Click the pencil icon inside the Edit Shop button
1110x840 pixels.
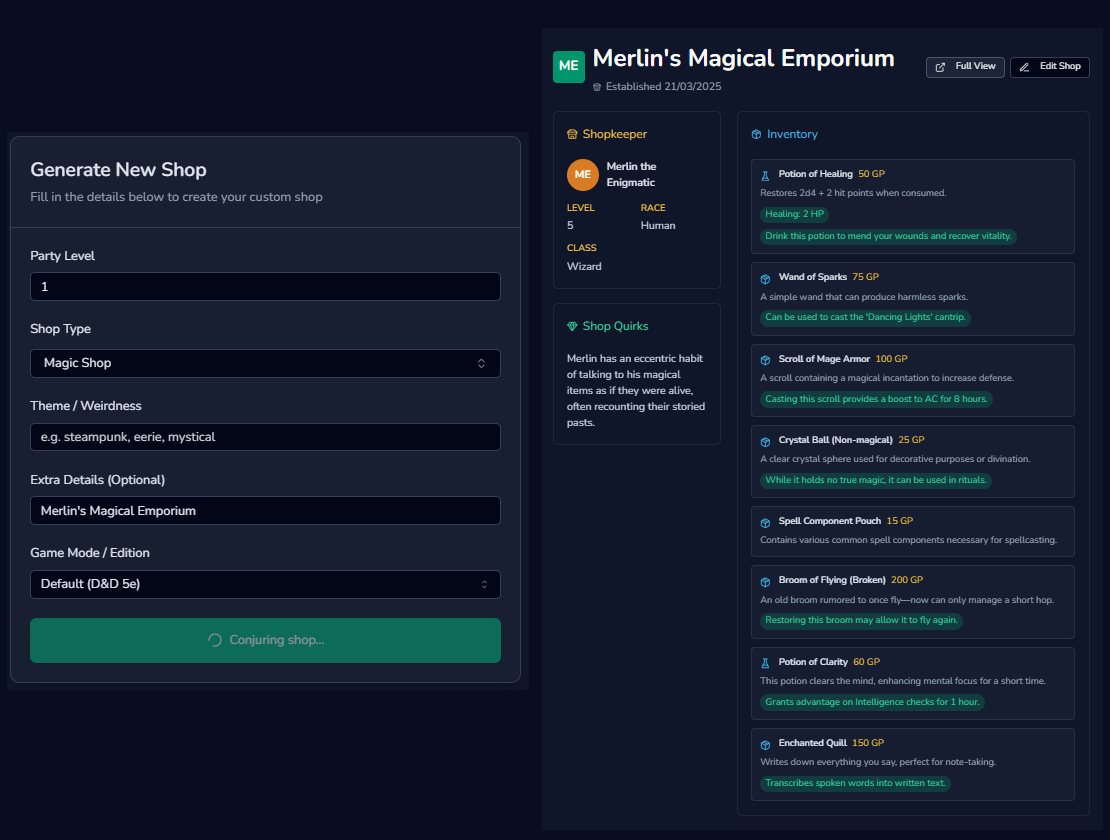click(x=1023, y=67)
